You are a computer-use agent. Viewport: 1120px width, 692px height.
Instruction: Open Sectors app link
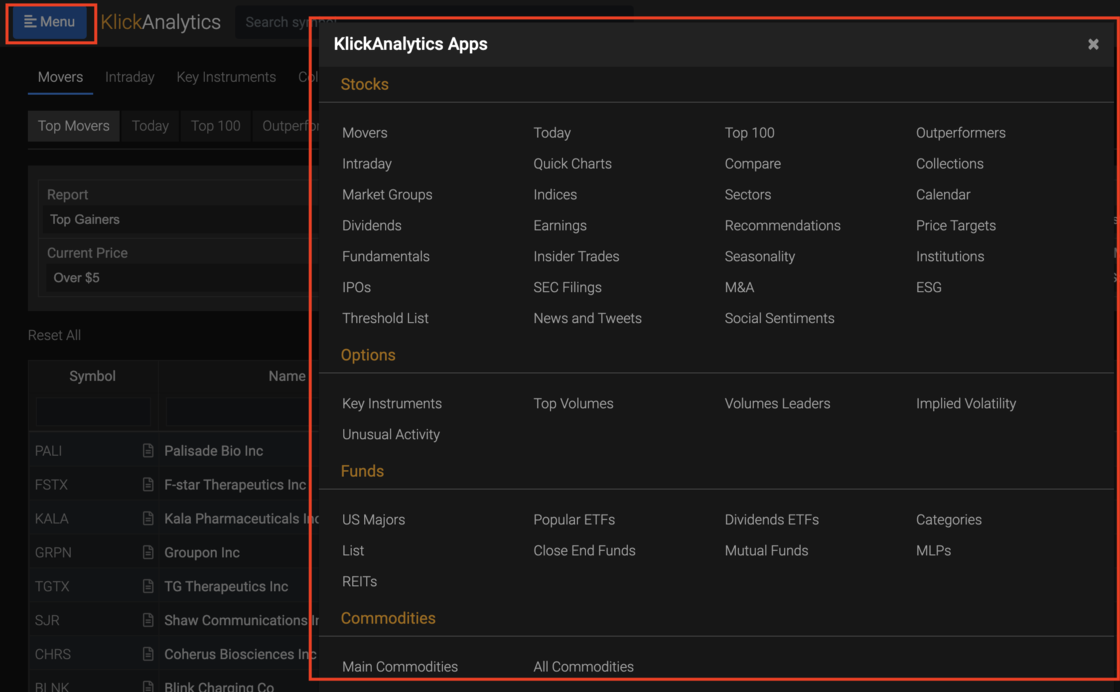pyautogui.click(x=747, y=194)
